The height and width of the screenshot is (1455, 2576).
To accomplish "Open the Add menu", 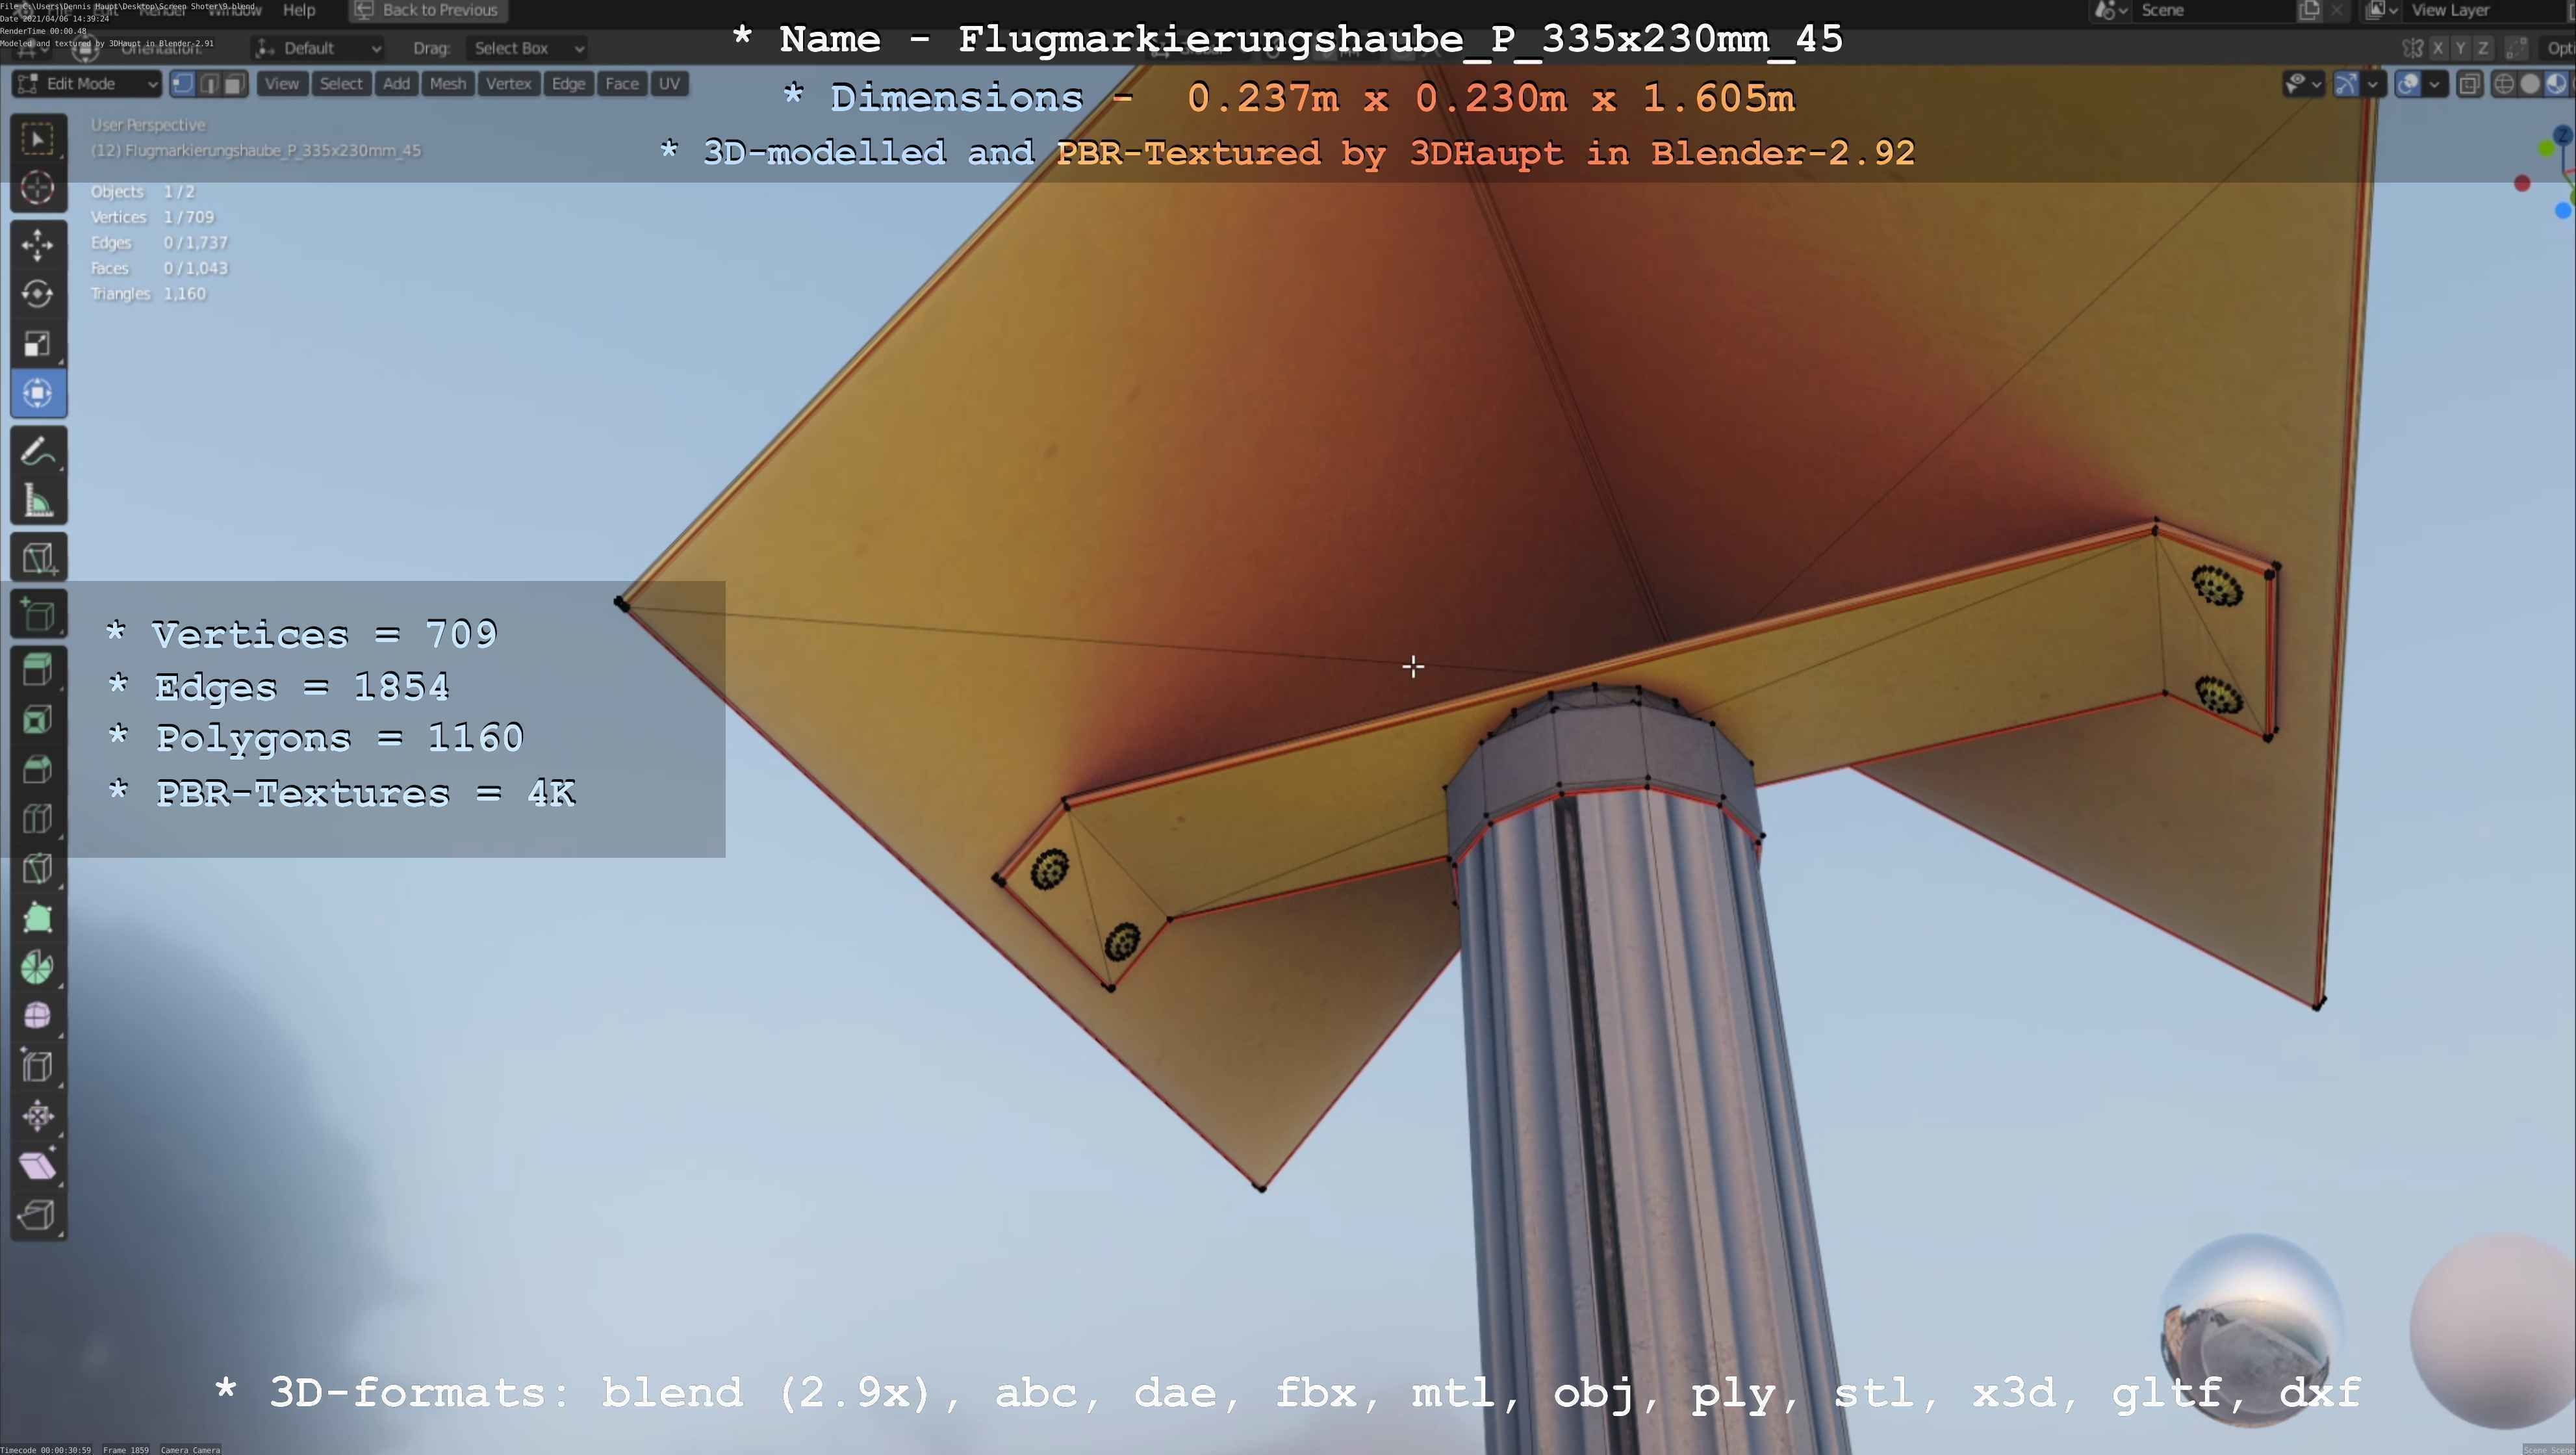I will [x=397, y=84].
